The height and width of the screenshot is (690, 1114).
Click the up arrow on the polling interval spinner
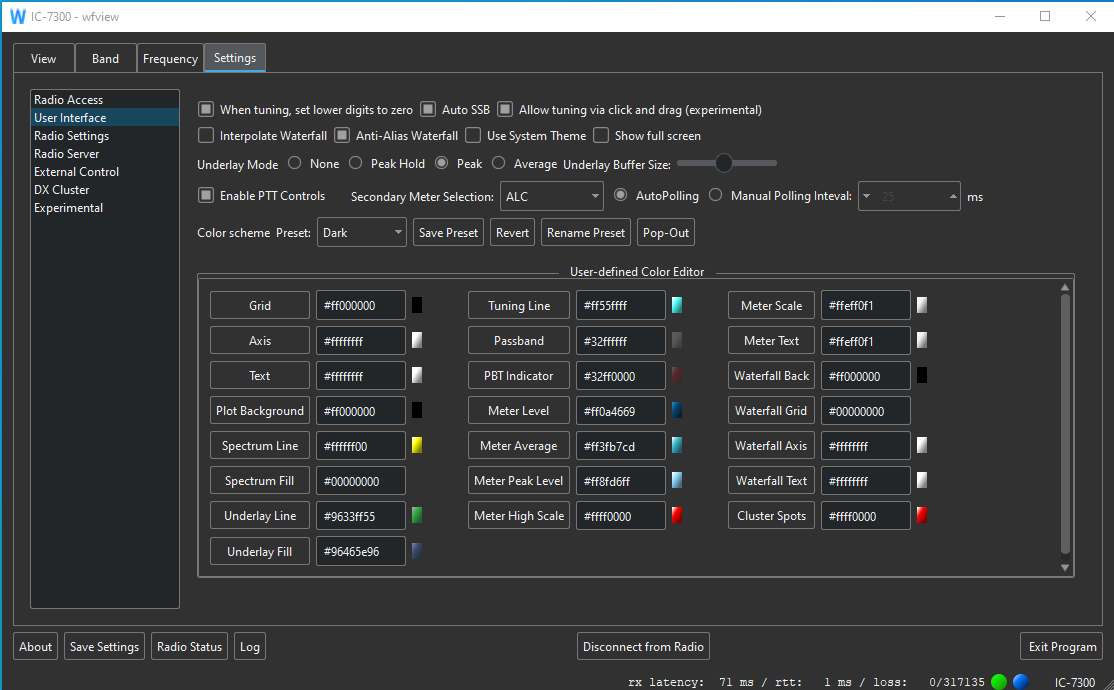pos(951,190)
